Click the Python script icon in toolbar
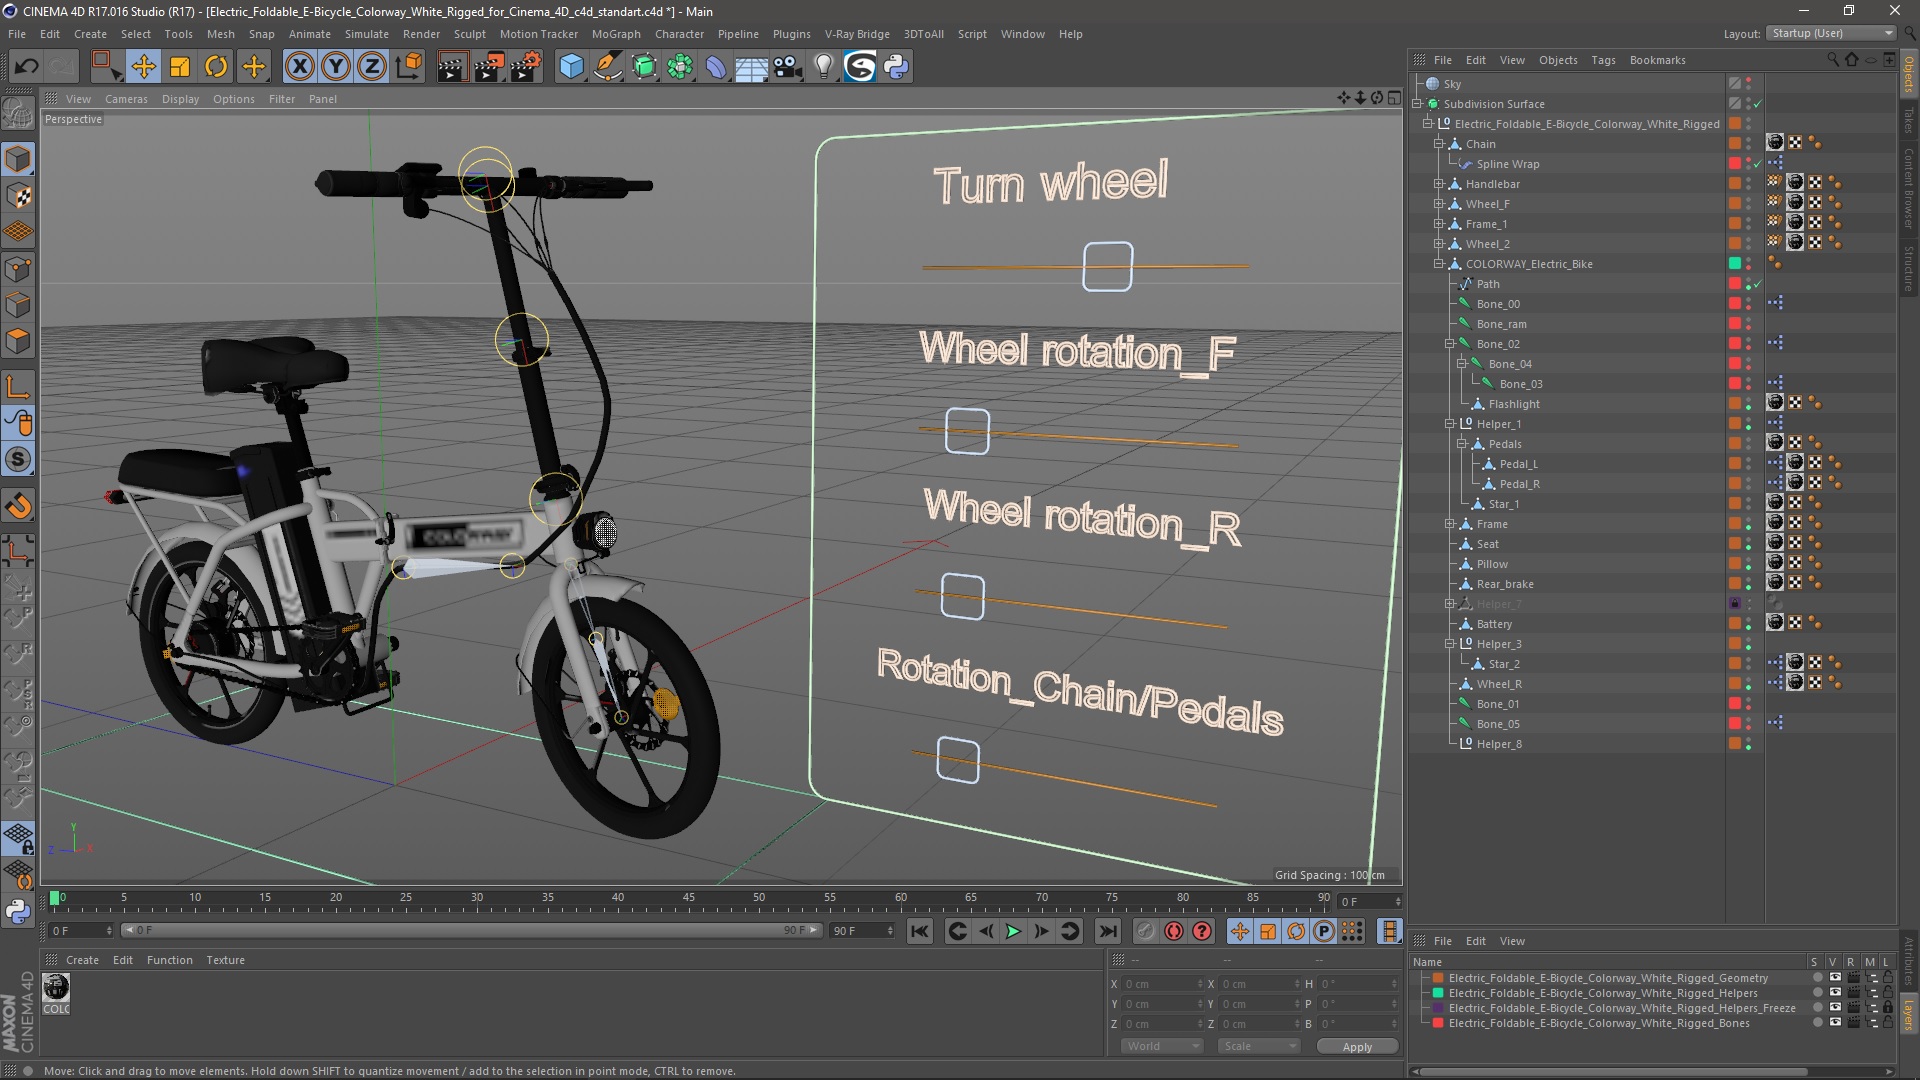This screenshot has height=1080, width=1920. 896,67
